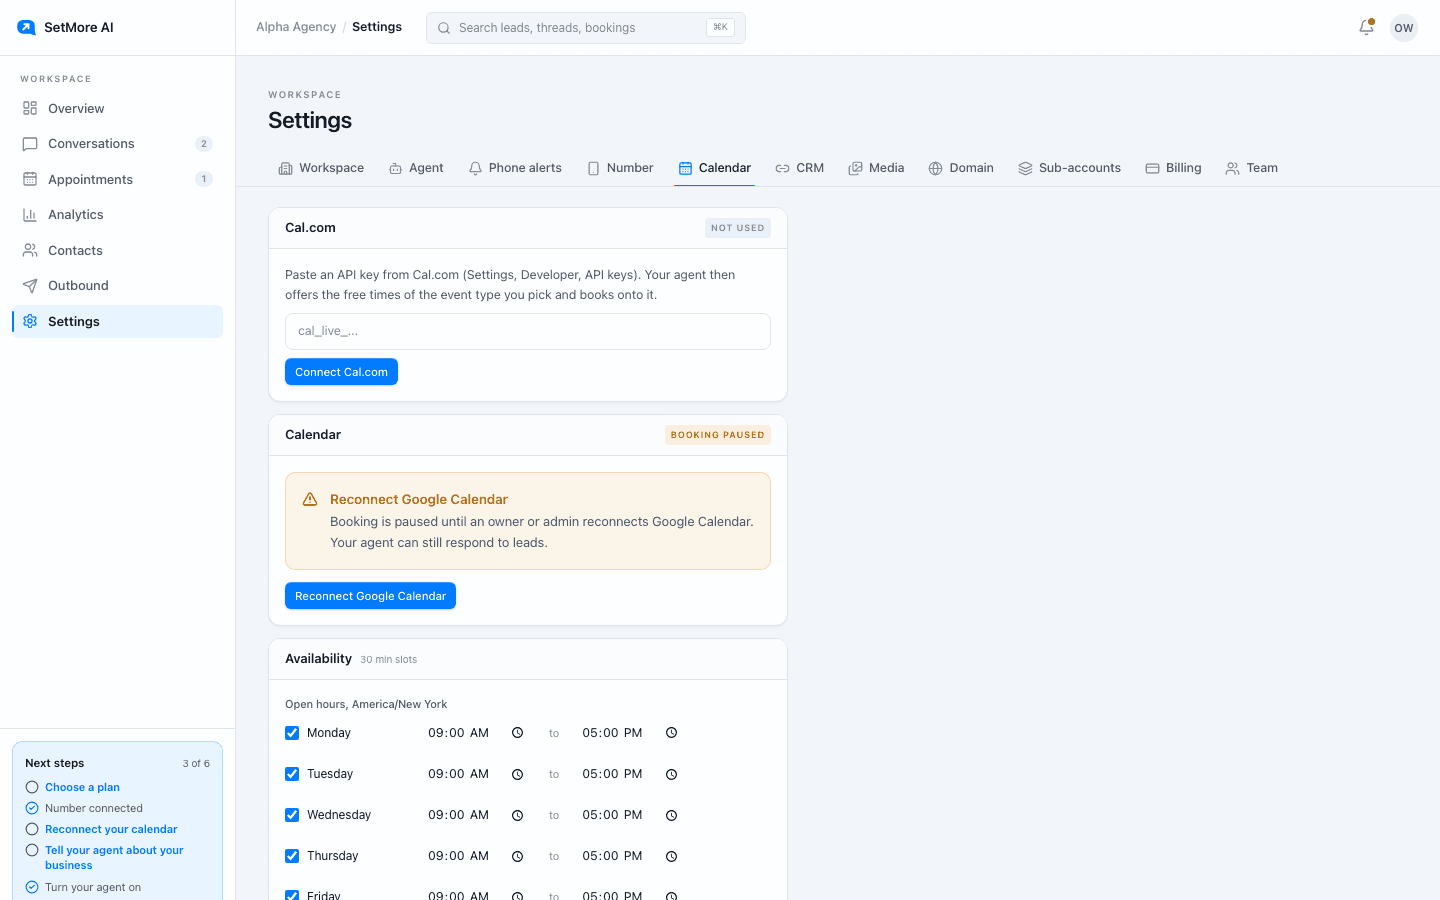Select the Team tab
This screenshot has height=900, width=1440.
click(x=1252, y=168)
